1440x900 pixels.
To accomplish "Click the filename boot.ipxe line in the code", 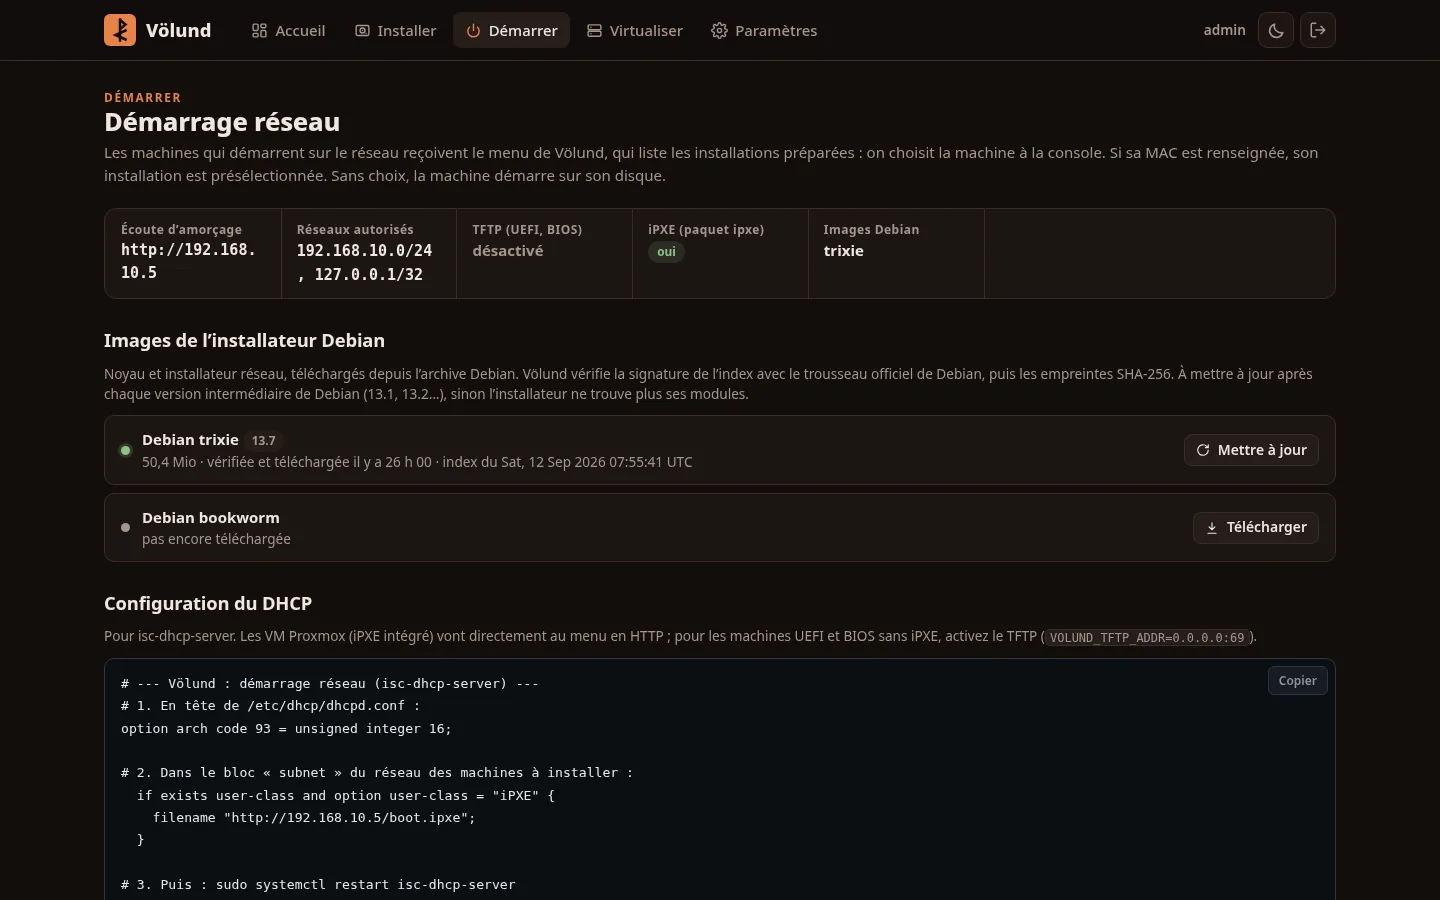I will pyautogui.click(x=314, y=817).
